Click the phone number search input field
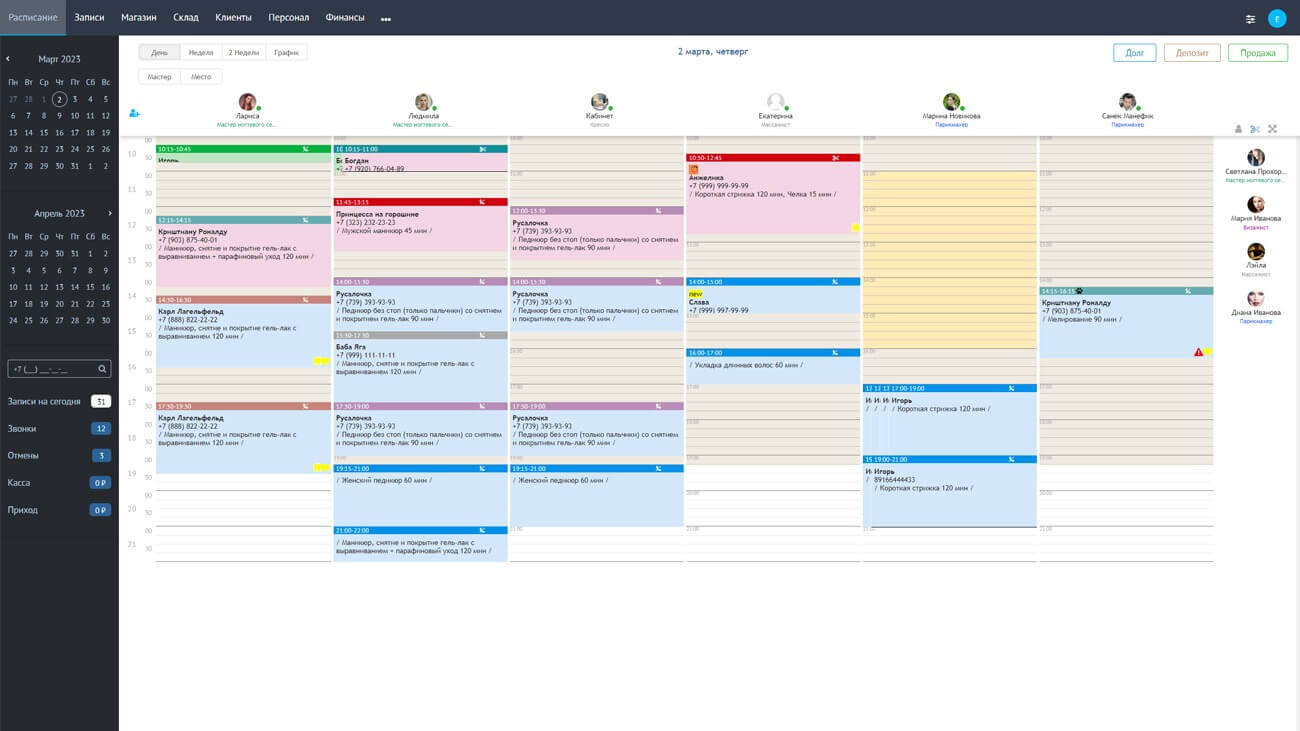The height and width of the screenshot is (731, 1300). pyautogui.click(x=52, y=369)
